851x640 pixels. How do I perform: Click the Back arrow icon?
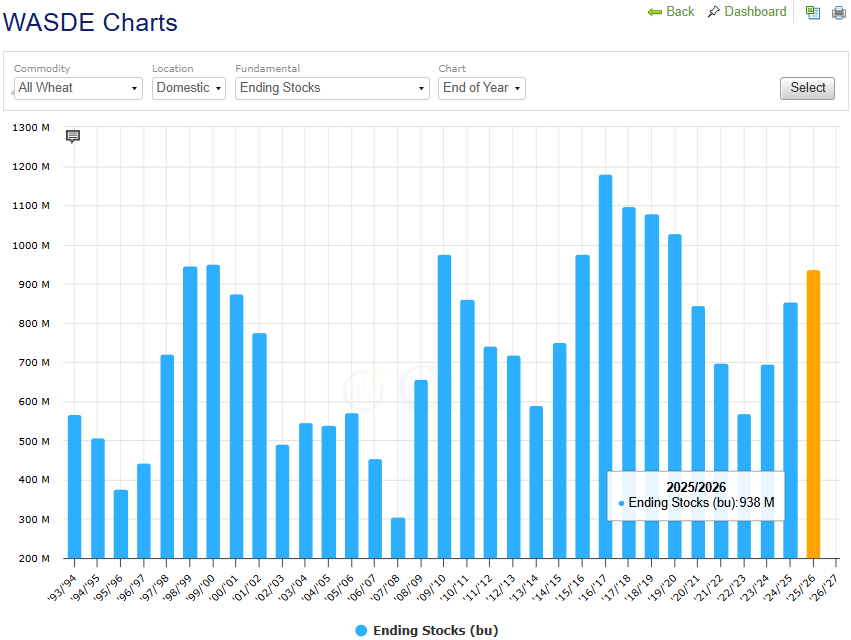(655, 12)
